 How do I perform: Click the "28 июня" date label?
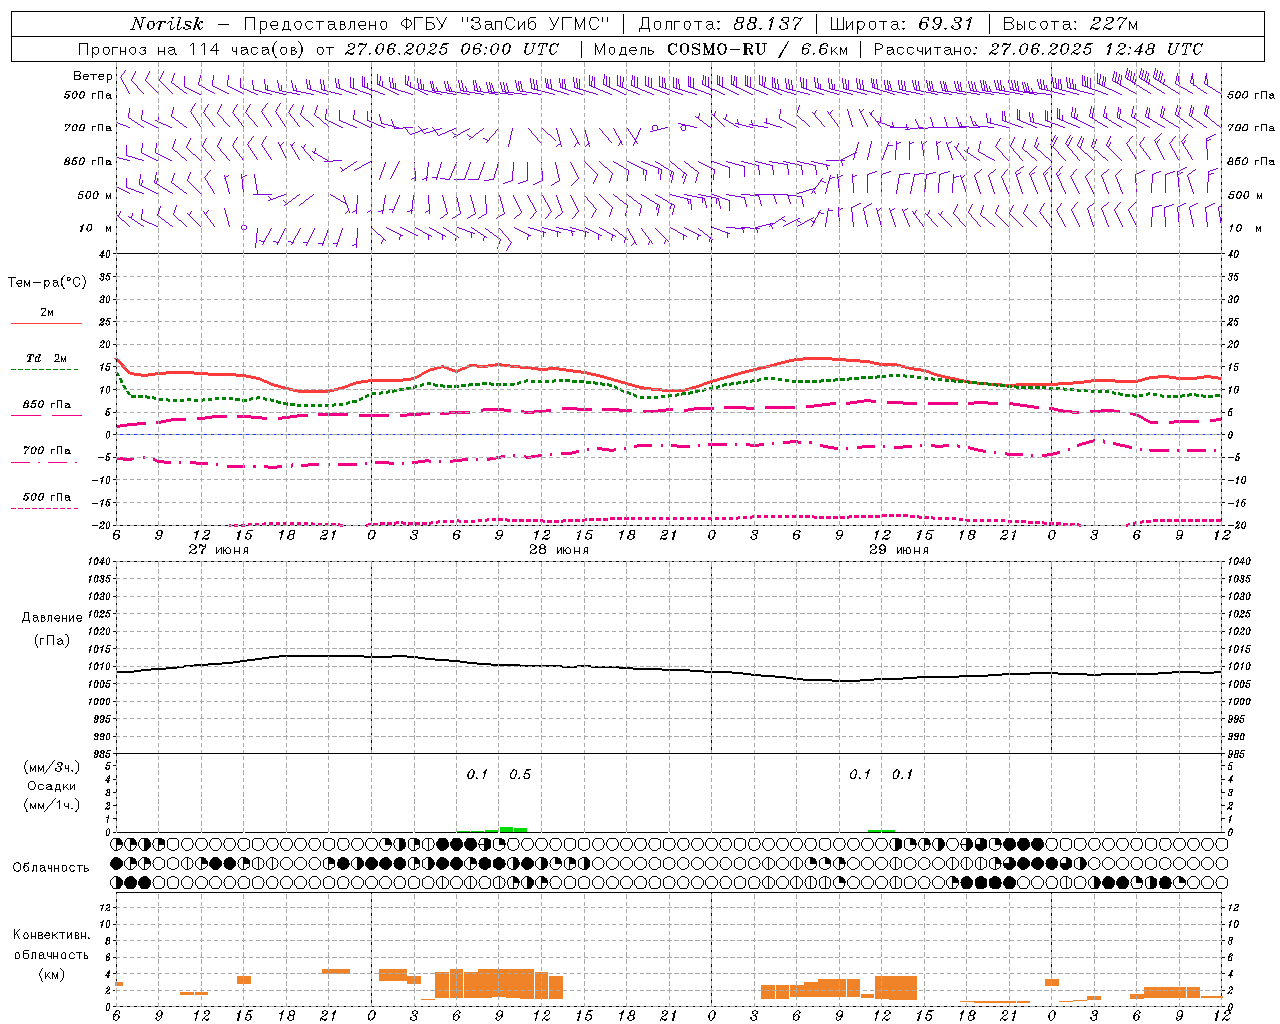pos(559,550)
